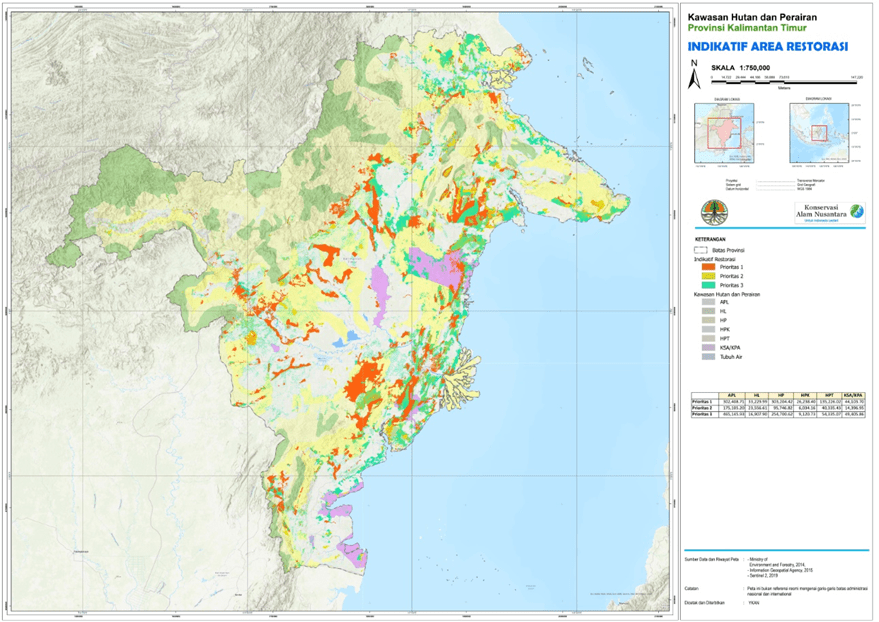Click the HPK legend swatch
Image resolution: width=879 pixels, height=622 pixels.
tap(706, 328)
